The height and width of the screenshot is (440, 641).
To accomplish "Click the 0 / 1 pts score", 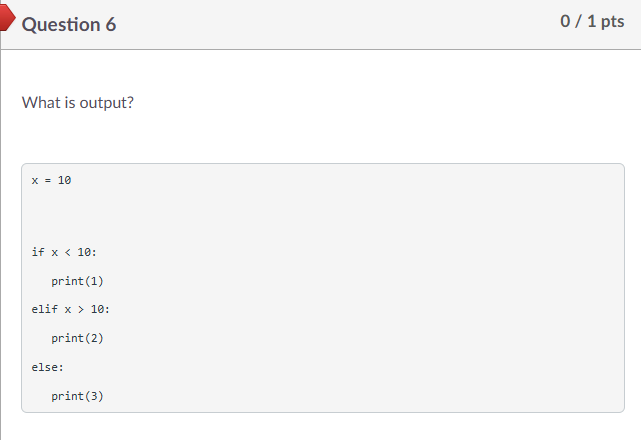I will (593, 22).
